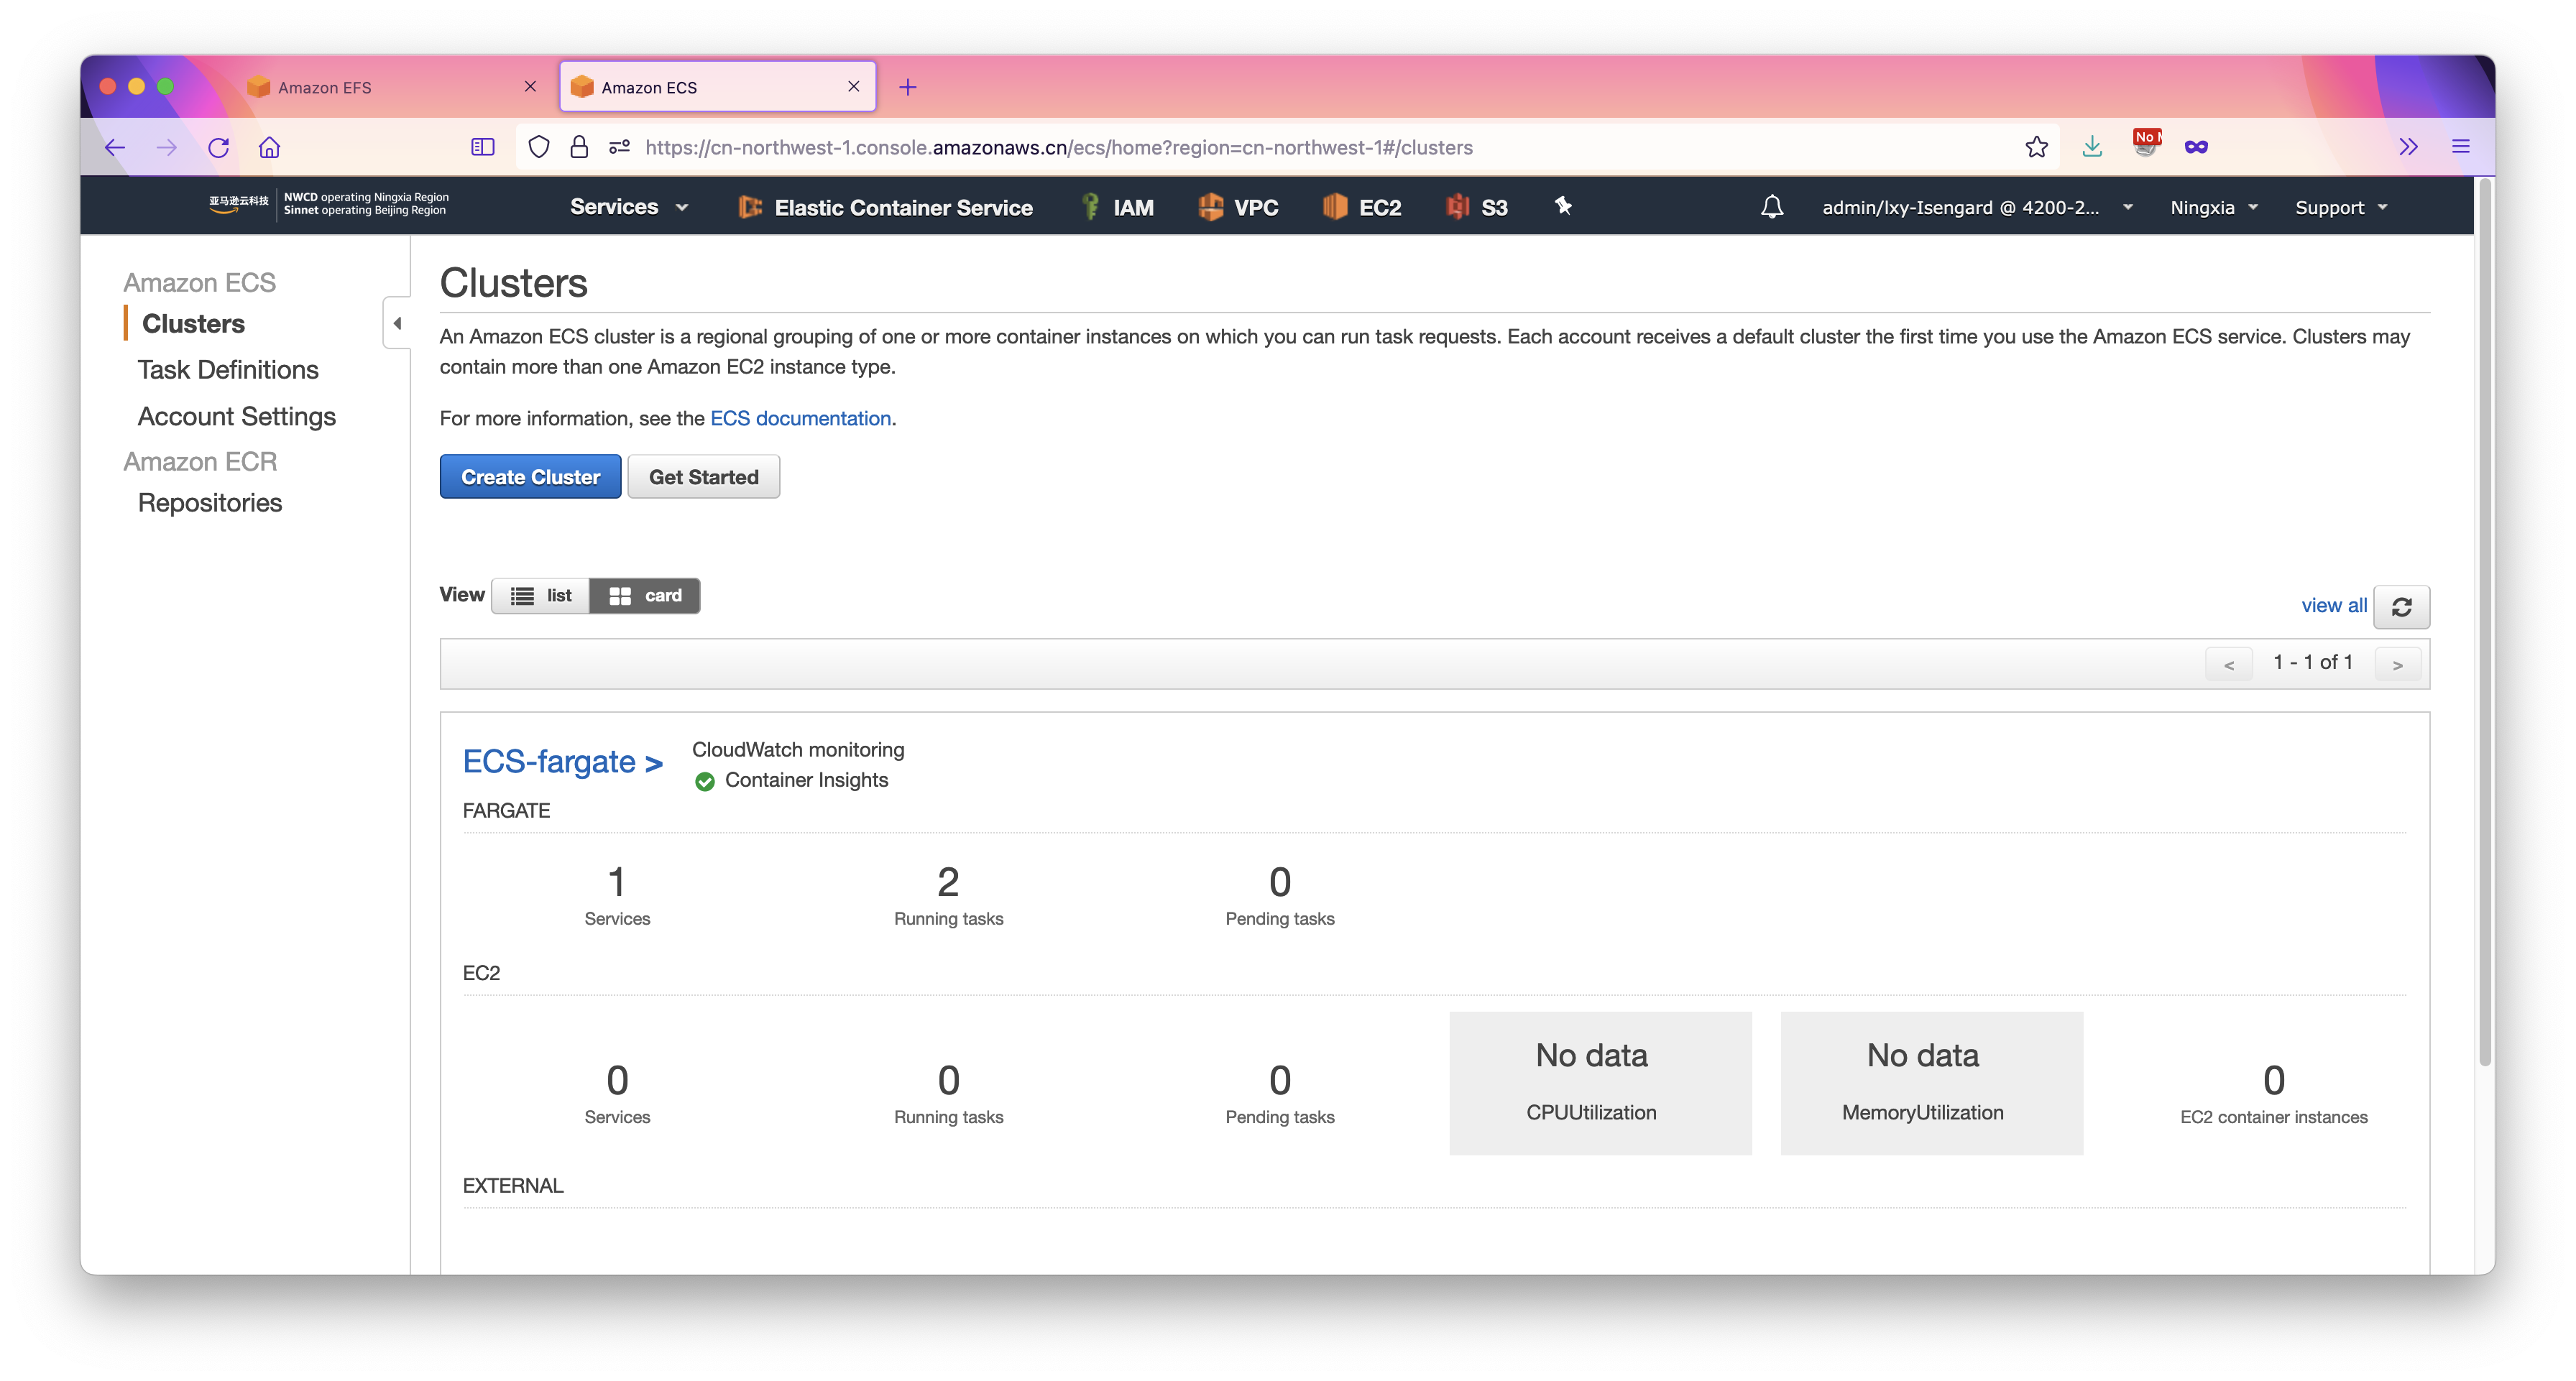Image resolution: width=2576 pixels, height=1381 pixels.
Task: Click the FARGATE Running tasks count 2
Action: tap(948, 882)
